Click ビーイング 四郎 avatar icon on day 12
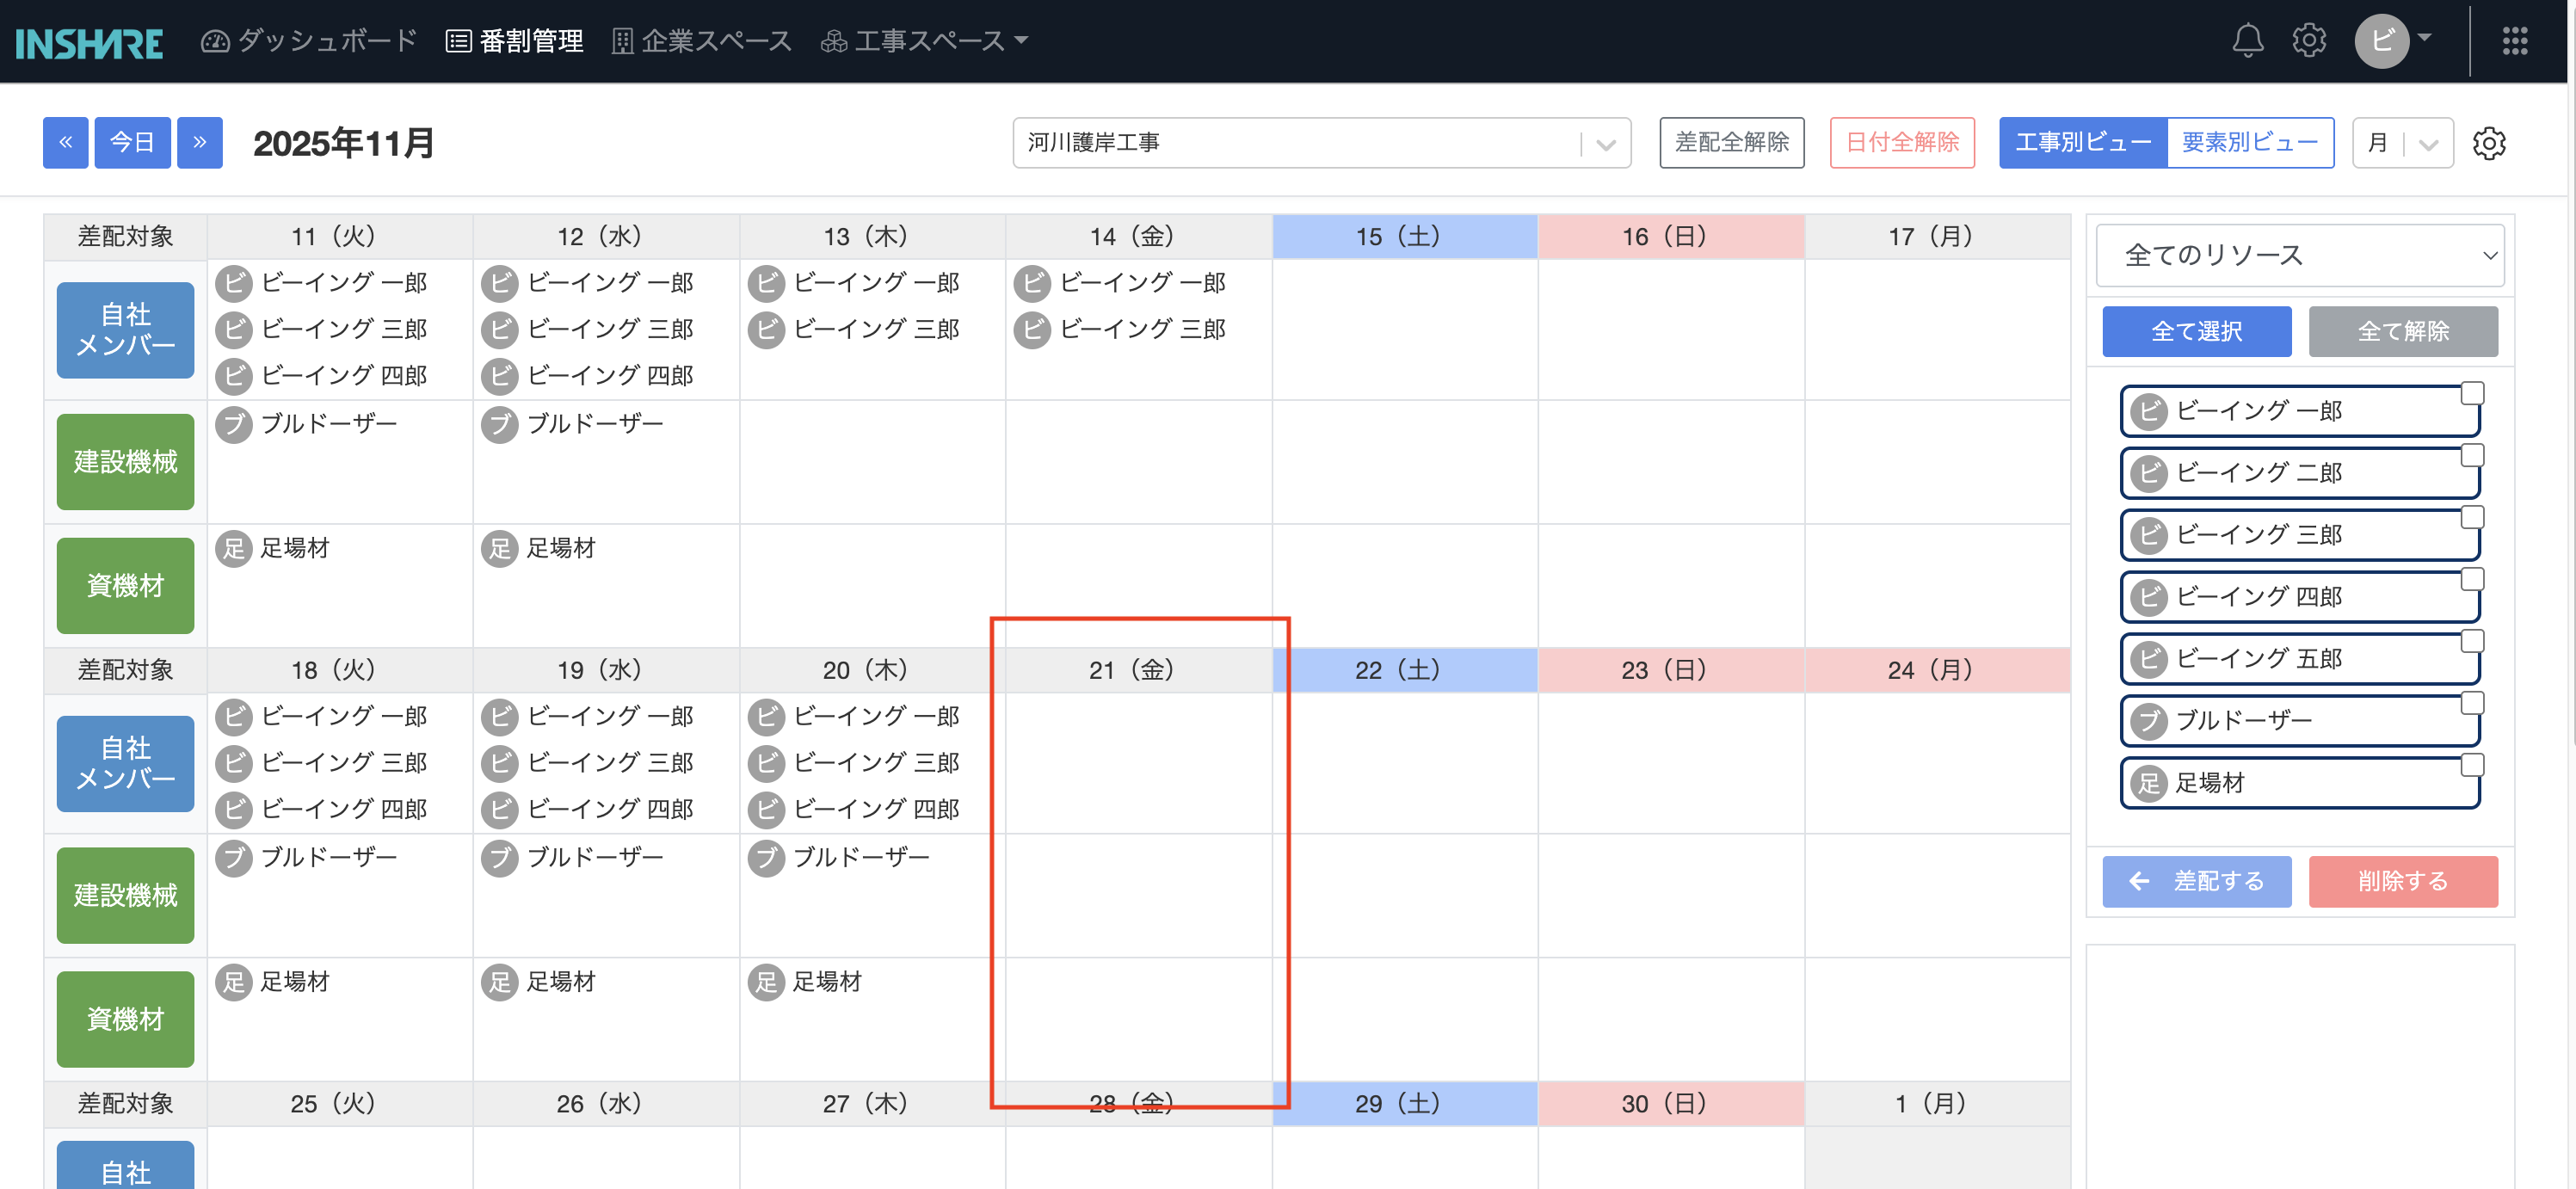 pos(500,376)
